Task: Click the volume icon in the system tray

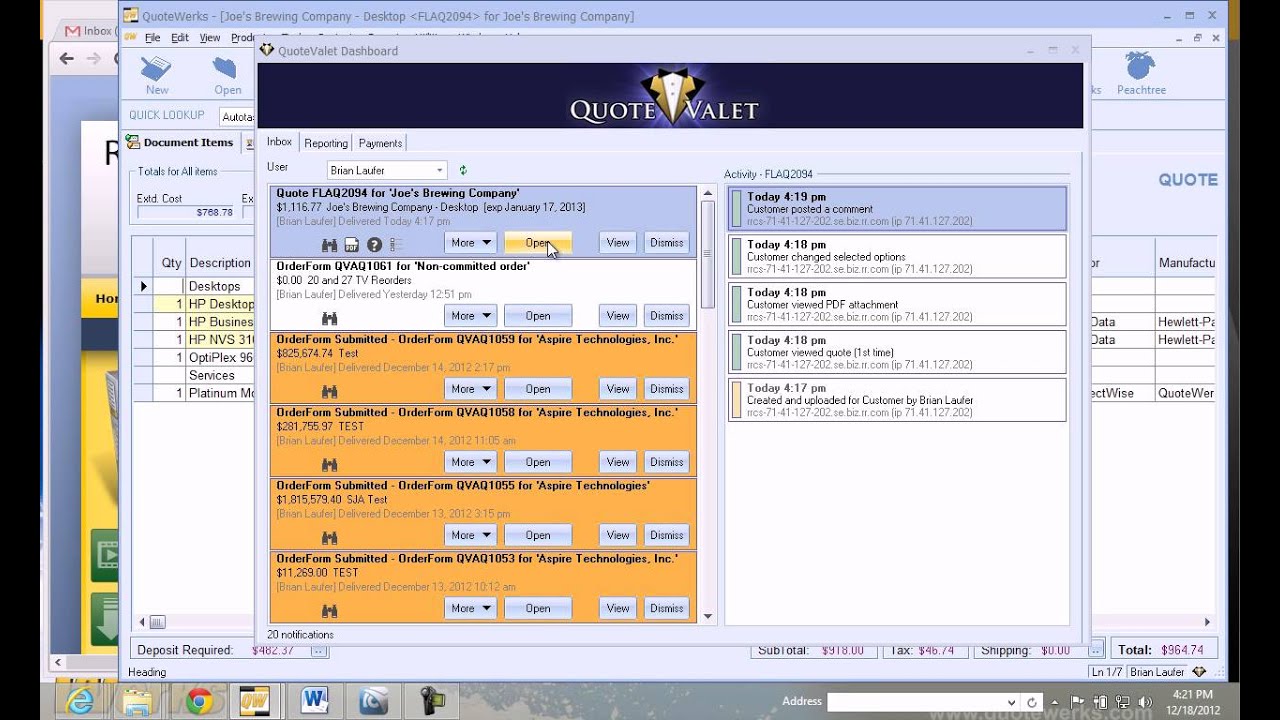Action: pos(1144,701)
